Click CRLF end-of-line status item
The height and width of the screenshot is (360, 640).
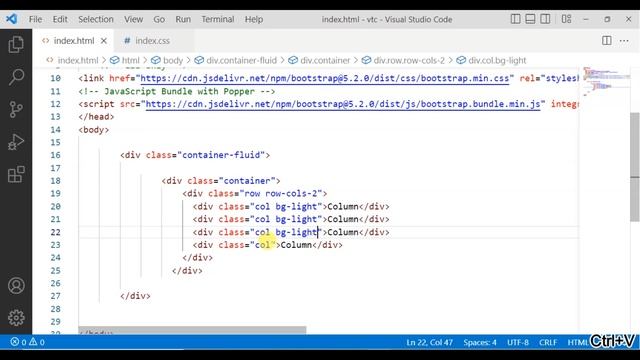click(x=548, y=342)
